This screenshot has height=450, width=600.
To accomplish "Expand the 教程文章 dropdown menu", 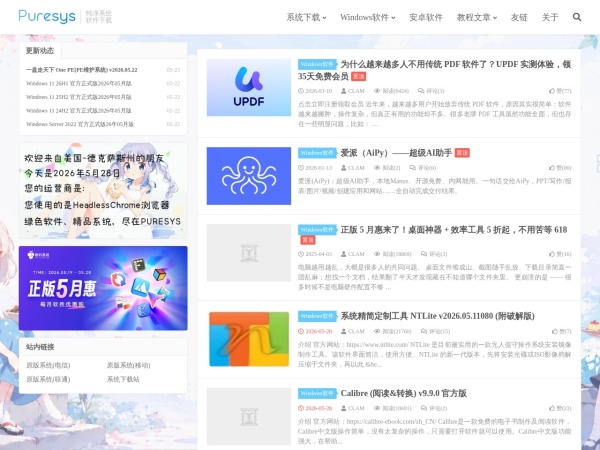I will coord(477,17).
